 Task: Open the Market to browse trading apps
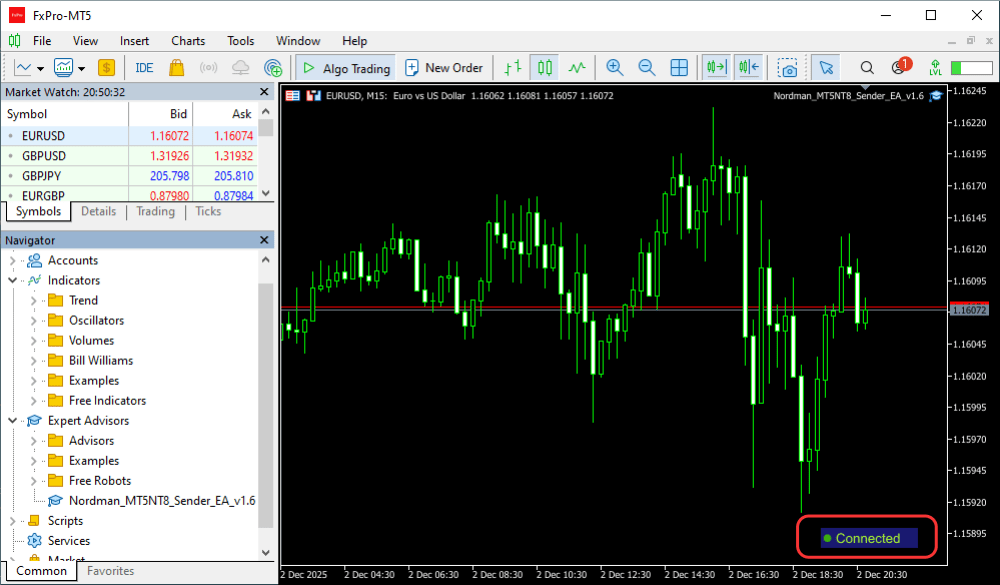[177, 67]
